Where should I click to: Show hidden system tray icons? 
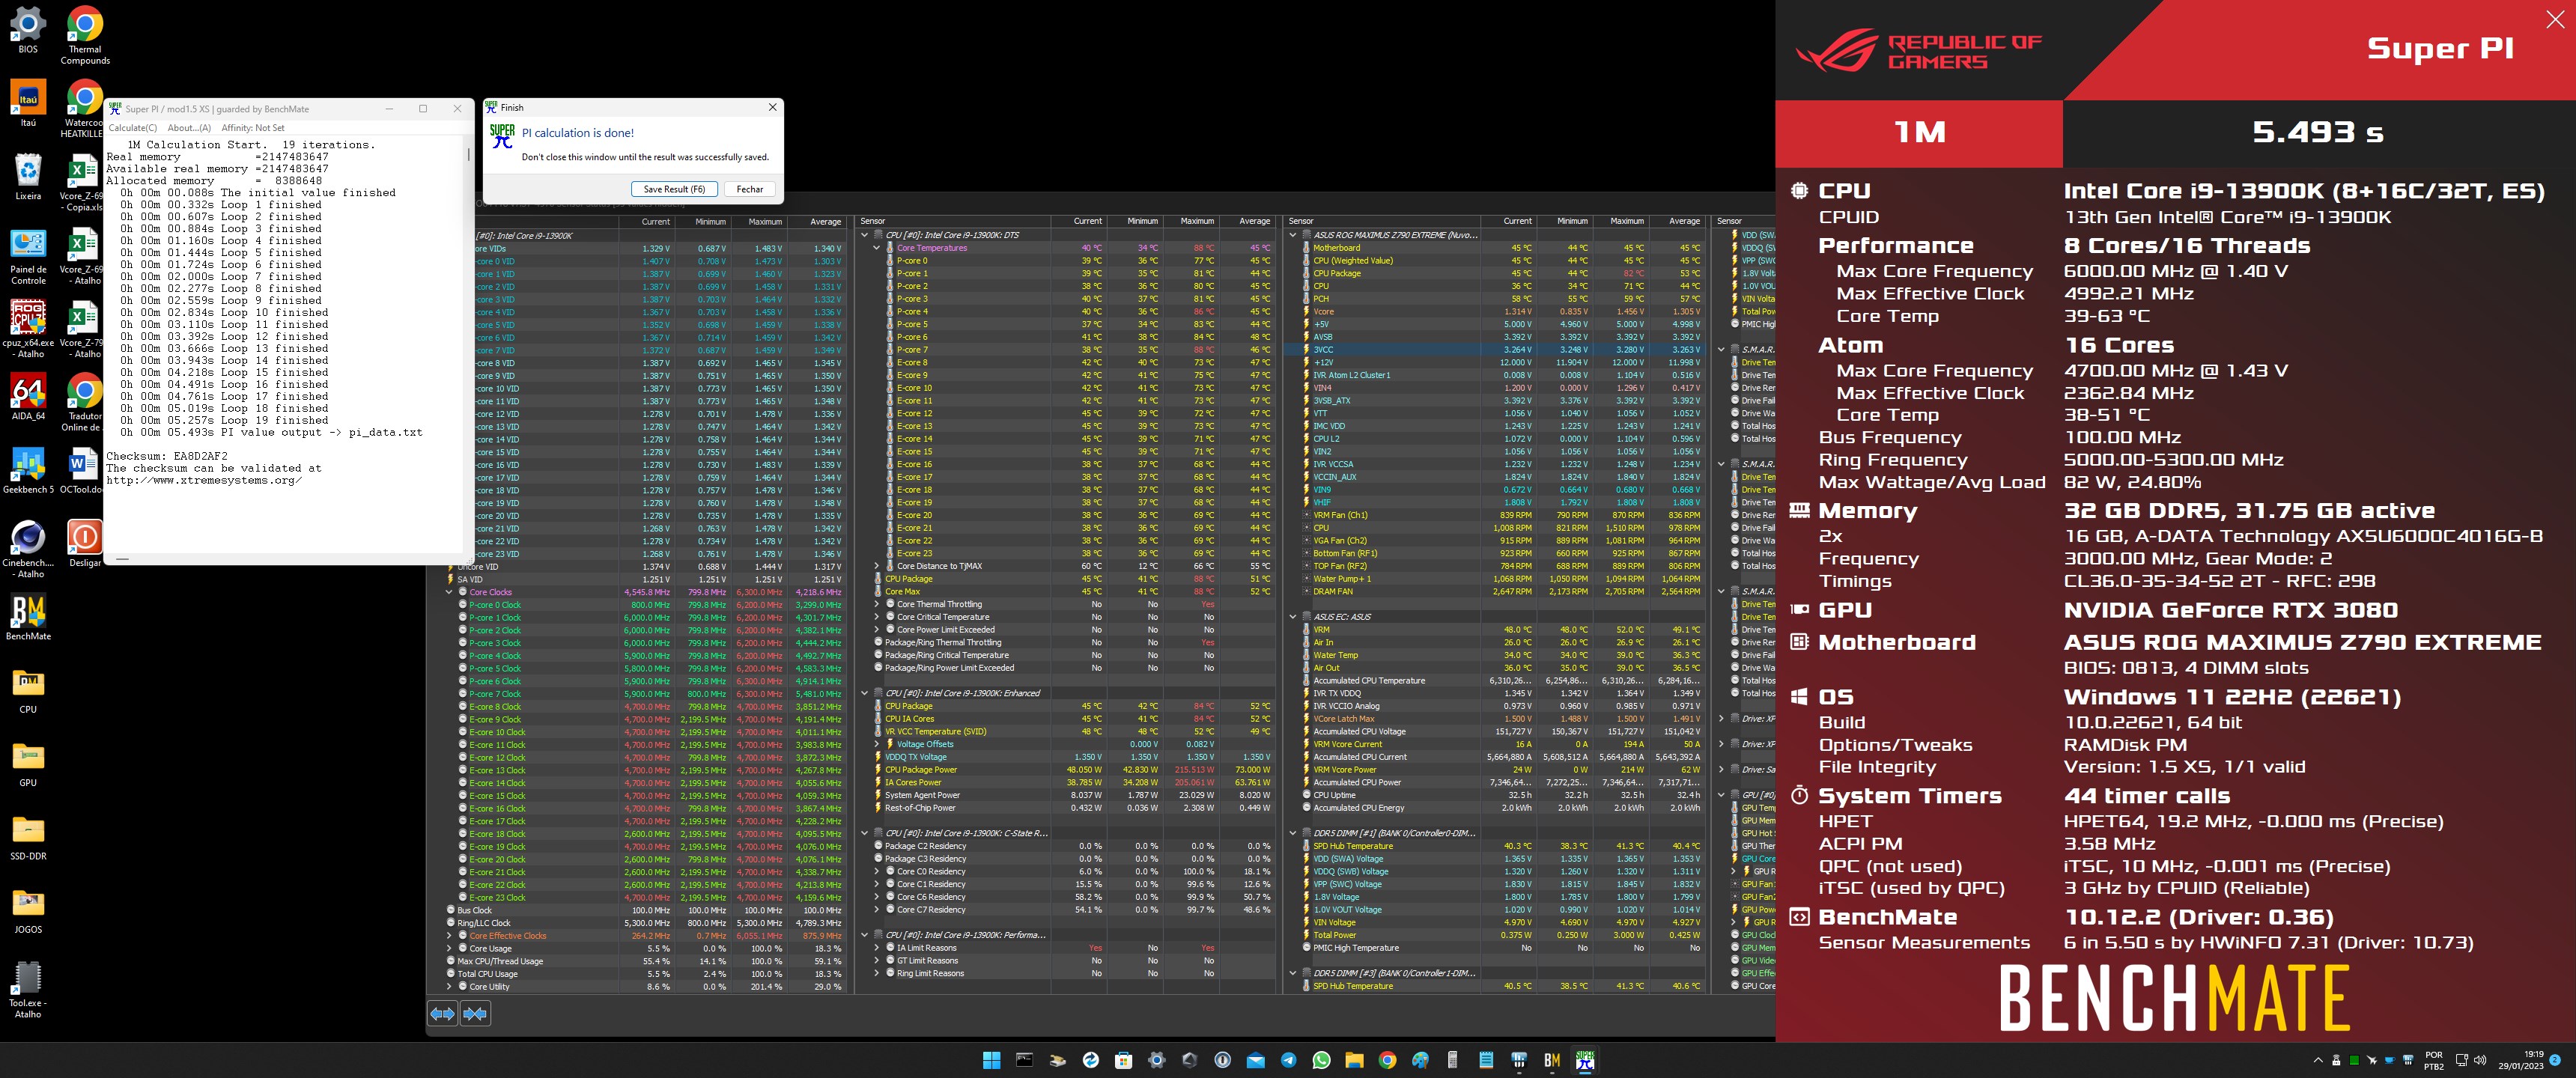click(2318, 1060)
